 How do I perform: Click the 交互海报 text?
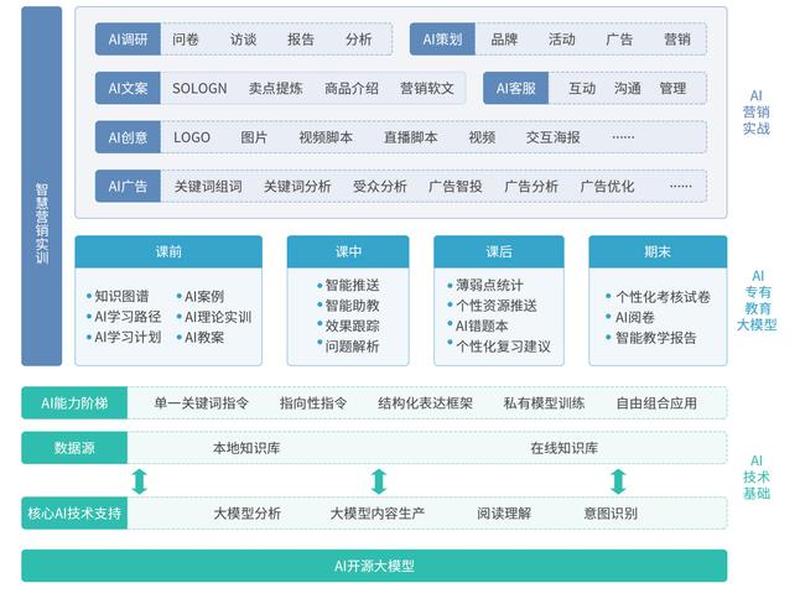(553, 137)
